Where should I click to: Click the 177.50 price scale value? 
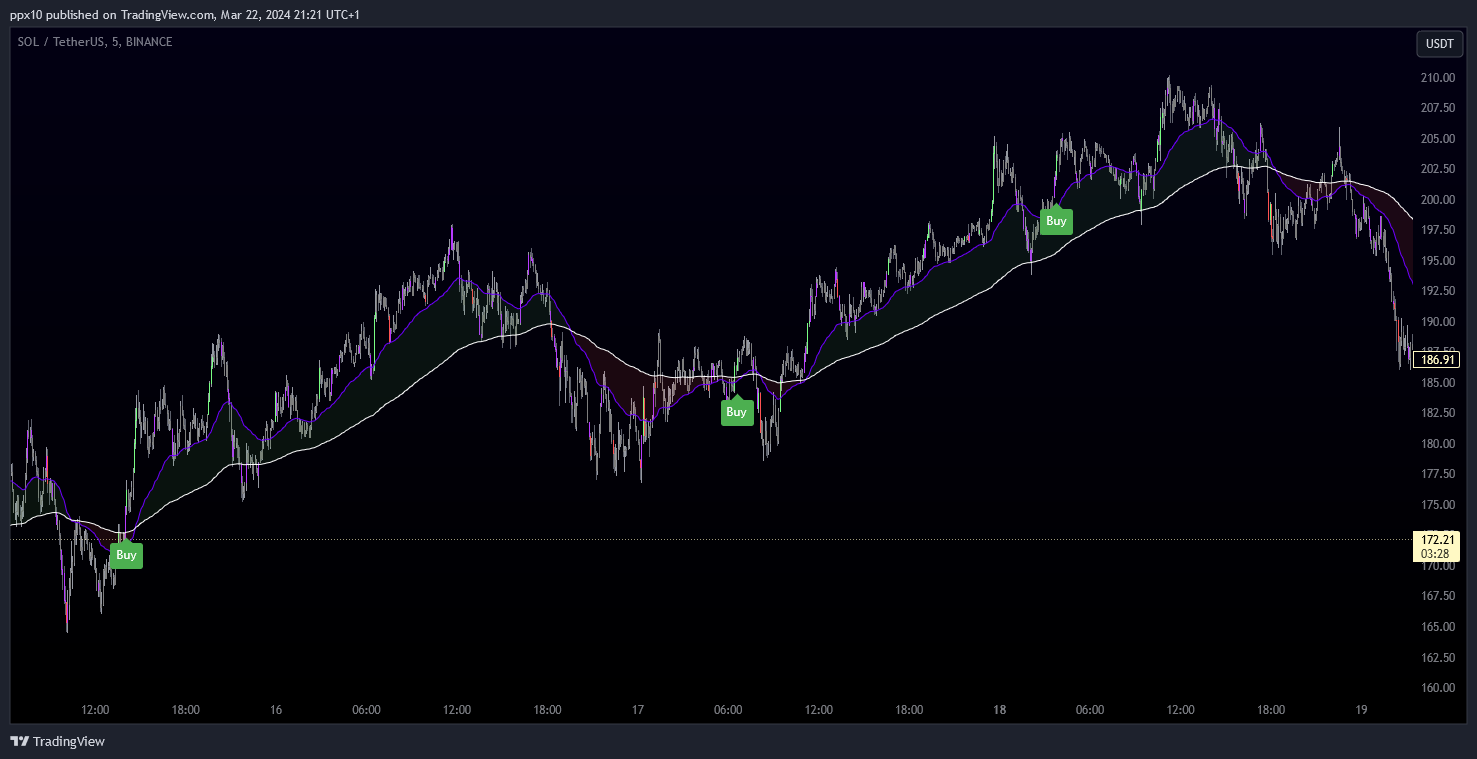point(1437,474)
